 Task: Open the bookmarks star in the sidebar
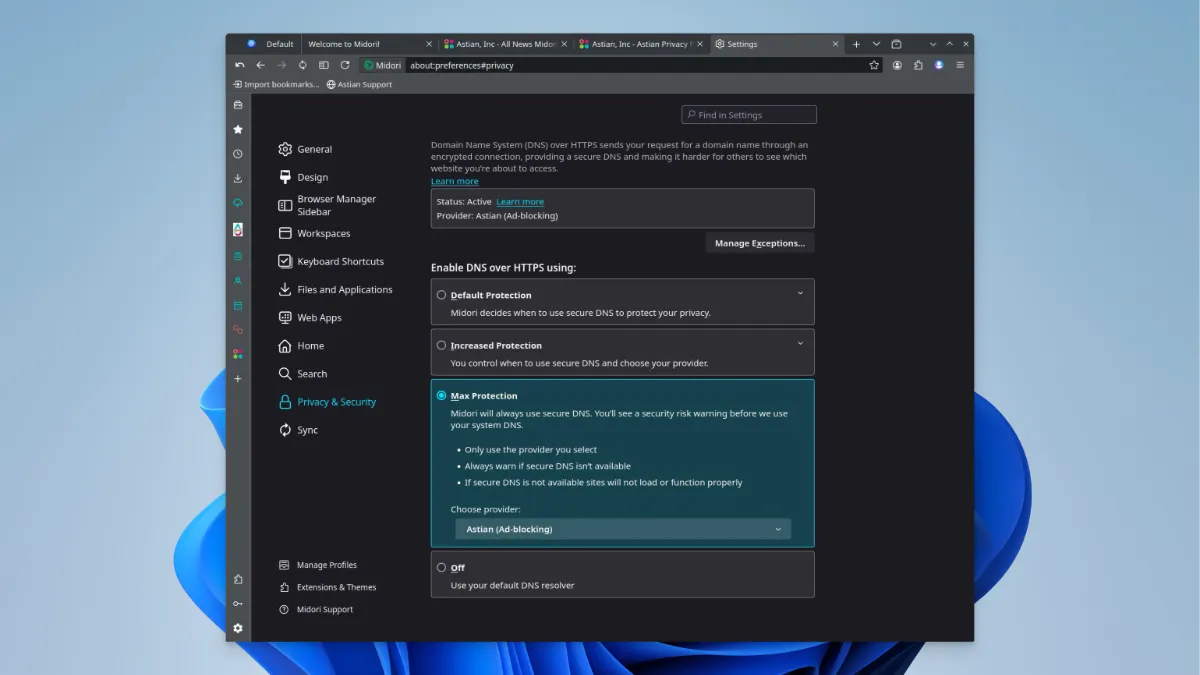(x=238, y=129)
